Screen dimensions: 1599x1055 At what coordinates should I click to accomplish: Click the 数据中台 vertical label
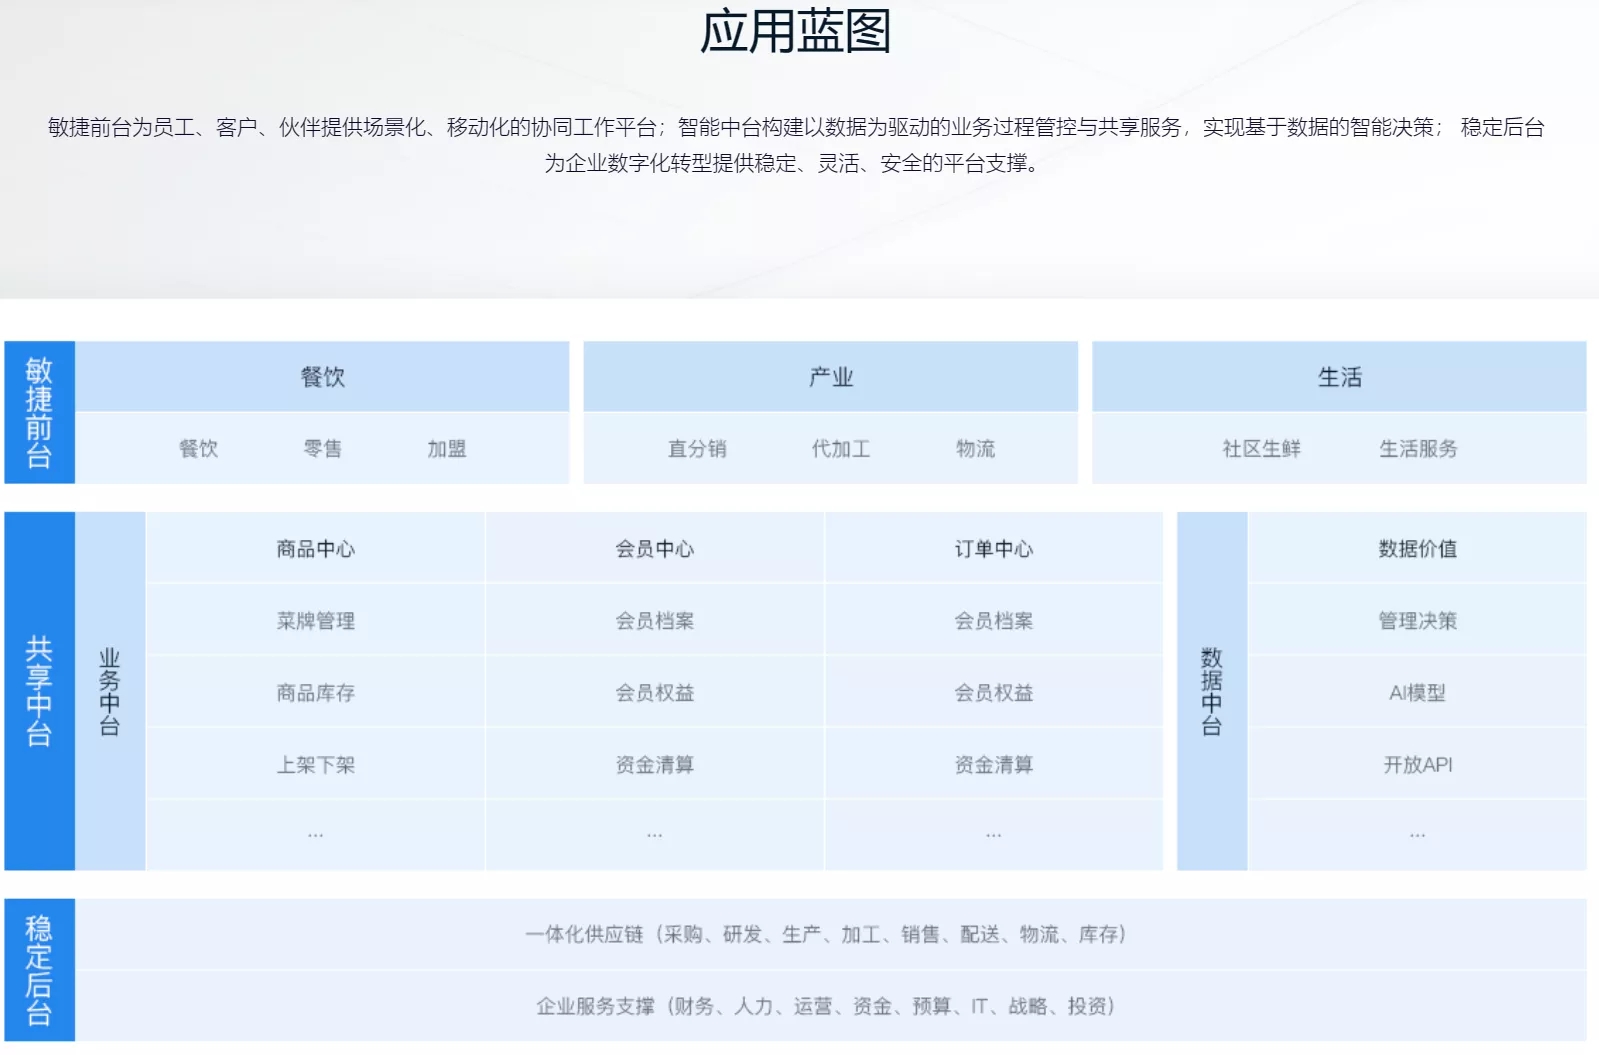[1212, 691]
